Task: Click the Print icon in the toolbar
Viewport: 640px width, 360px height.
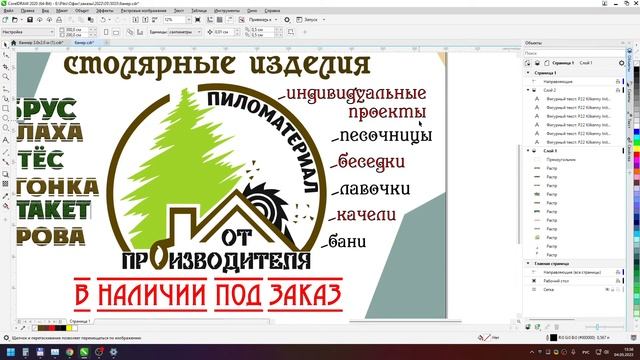Action: 59,20
